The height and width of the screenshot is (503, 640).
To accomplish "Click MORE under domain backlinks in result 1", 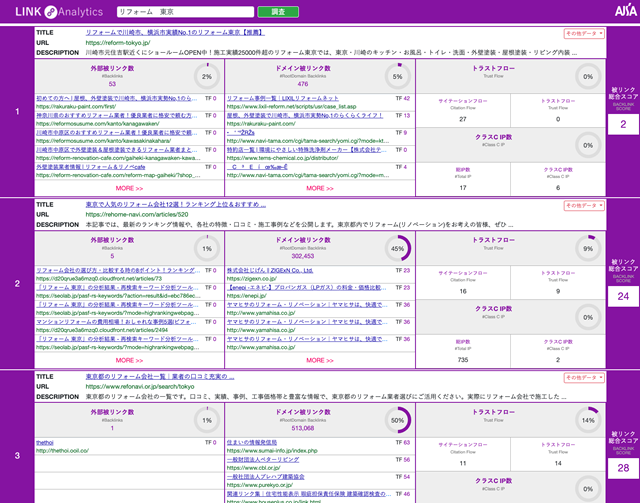I will [320, 188].
